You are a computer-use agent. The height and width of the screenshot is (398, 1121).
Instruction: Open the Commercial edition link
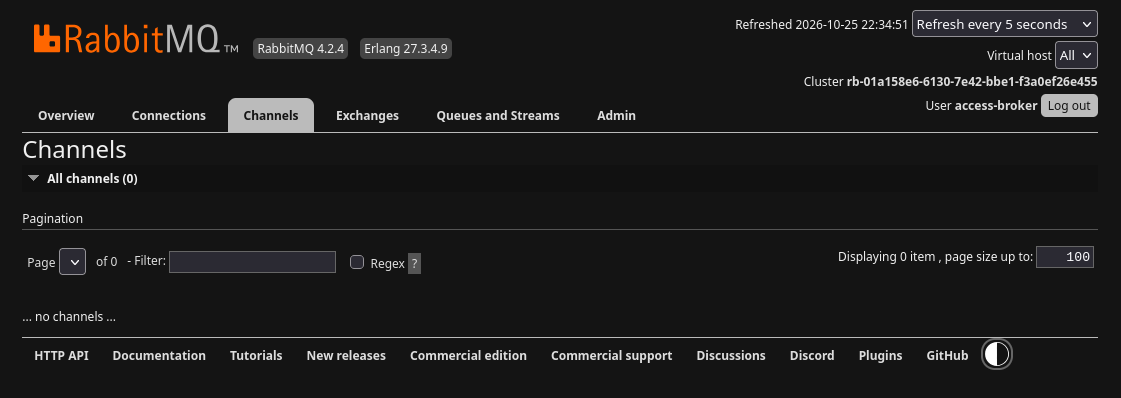coord(468,355)
